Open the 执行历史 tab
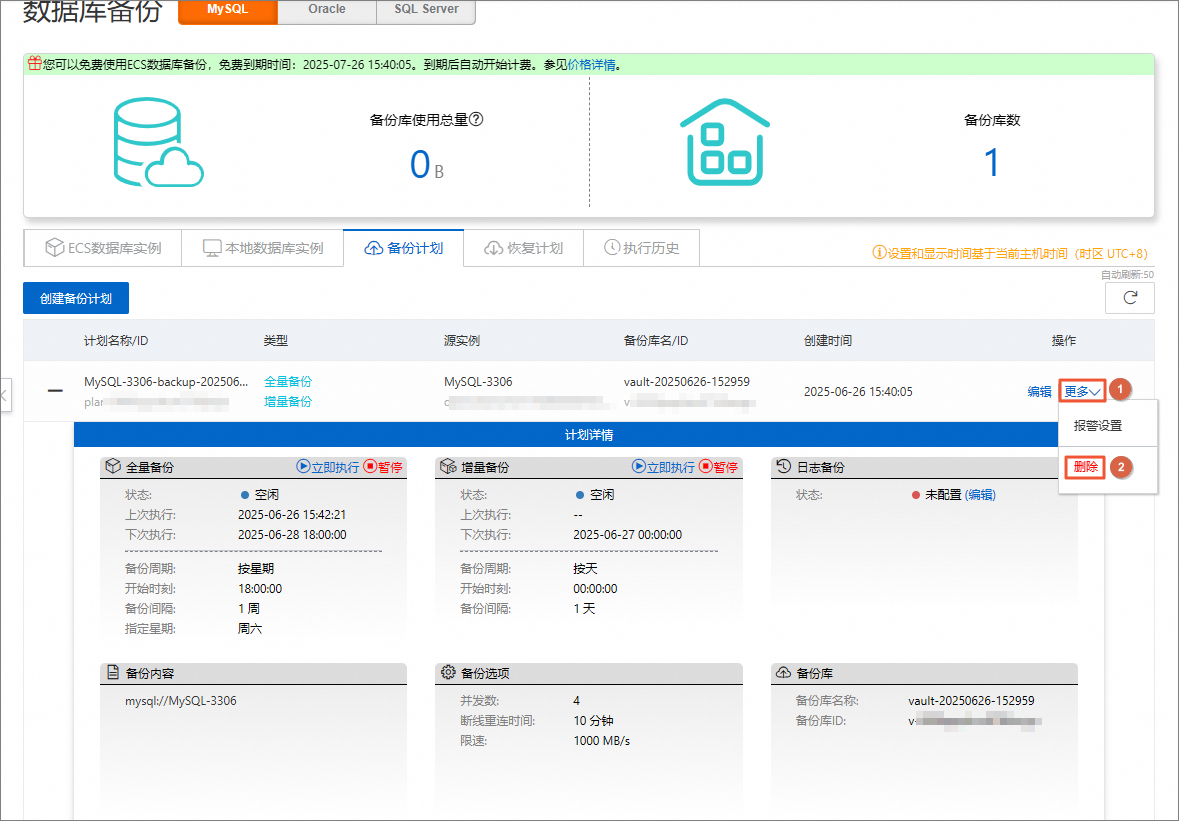The image size is (1179, 821). (x=641, y=248)
